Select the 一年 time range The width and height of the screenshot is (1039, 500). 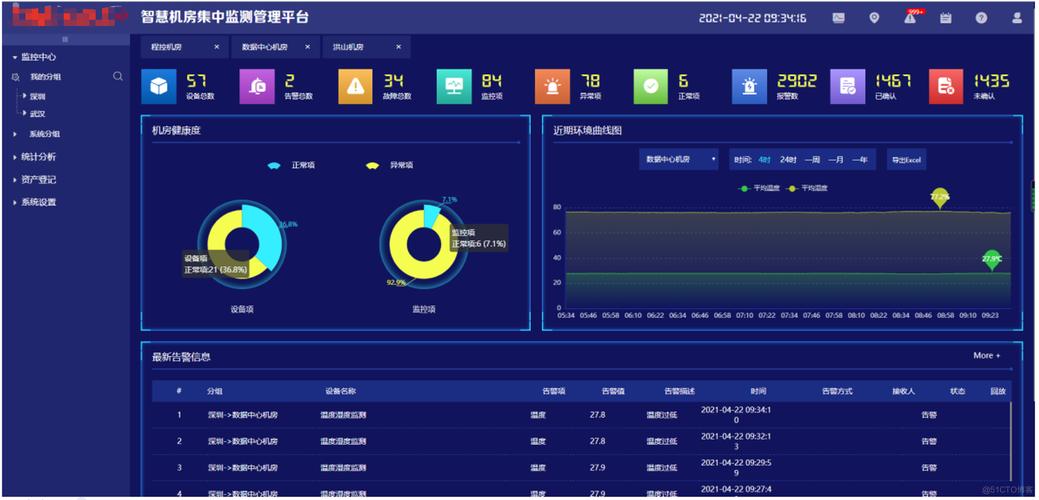click(859, 160)
